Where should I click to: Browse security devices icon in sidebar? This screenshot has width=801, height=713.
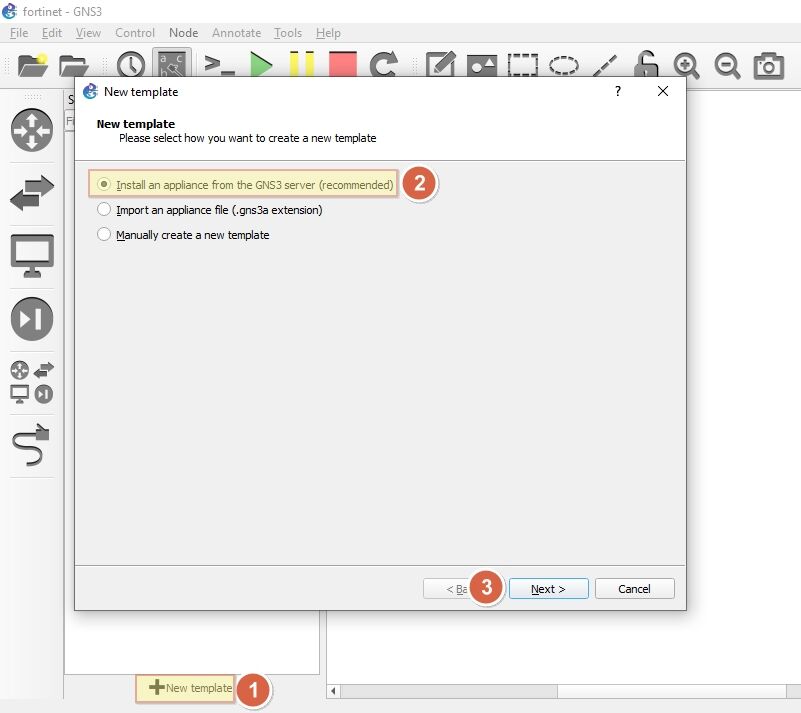point(32,319)
